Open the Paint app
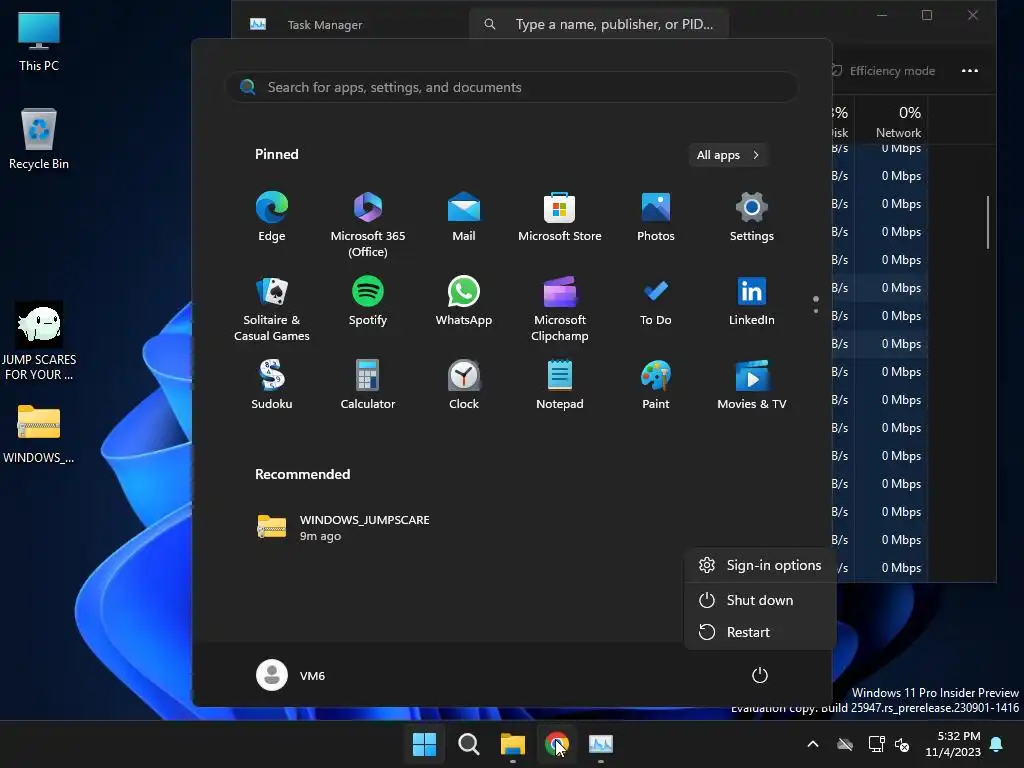This screenshot has width=1024, height=768. (656, 385)
